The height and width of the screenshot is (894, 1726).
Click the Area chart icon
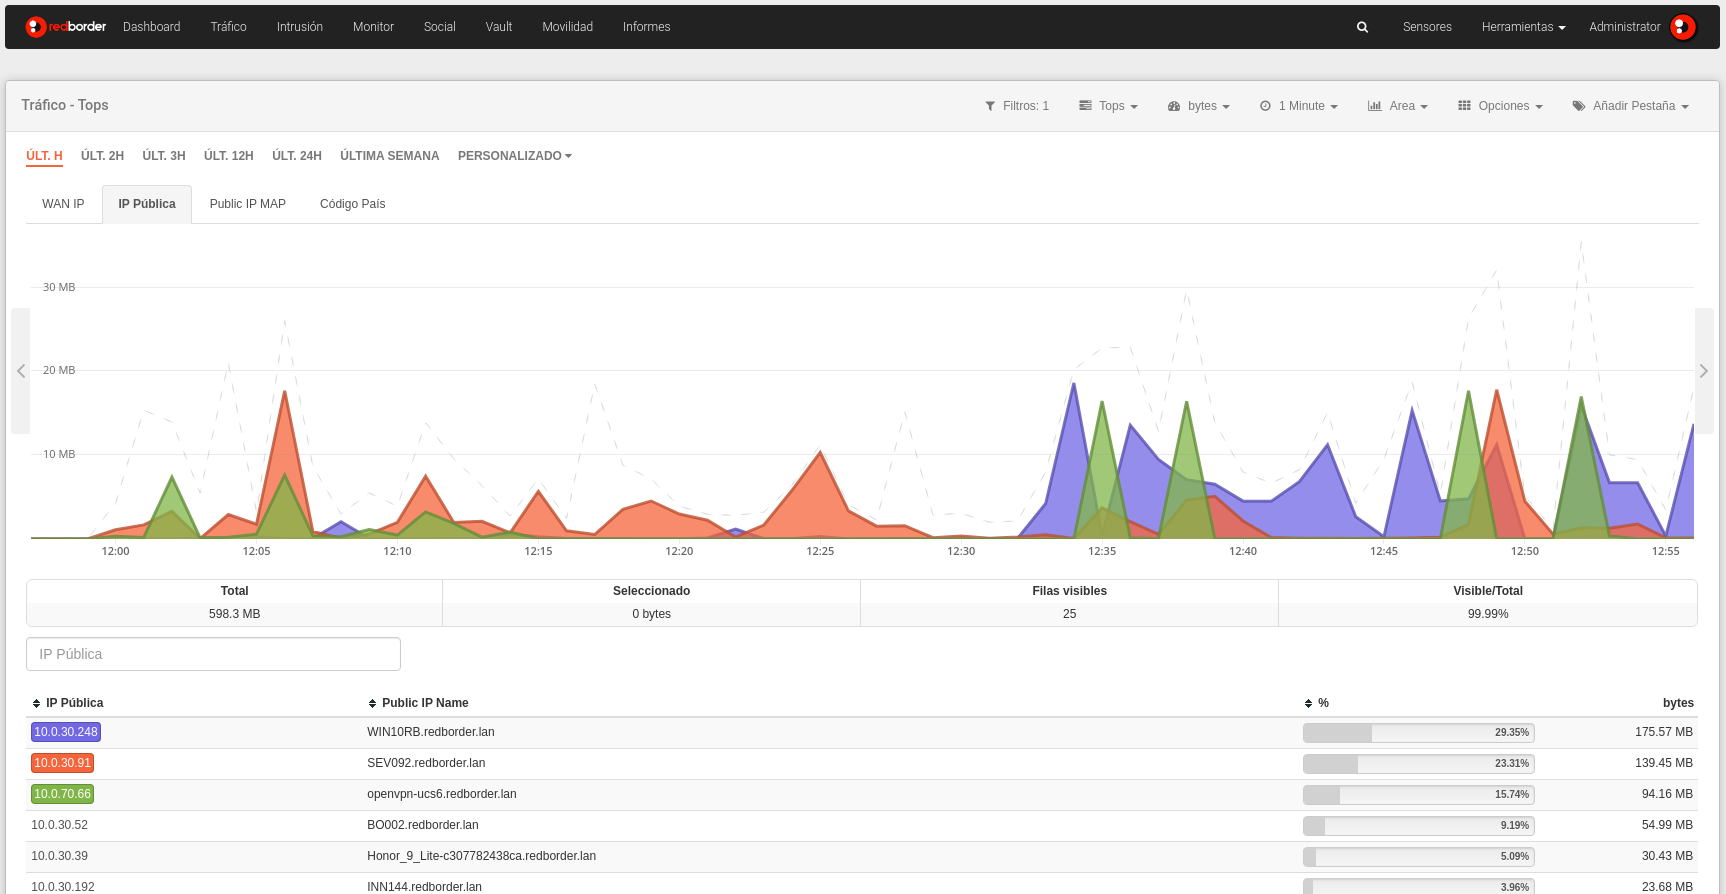pos(1375,106)
